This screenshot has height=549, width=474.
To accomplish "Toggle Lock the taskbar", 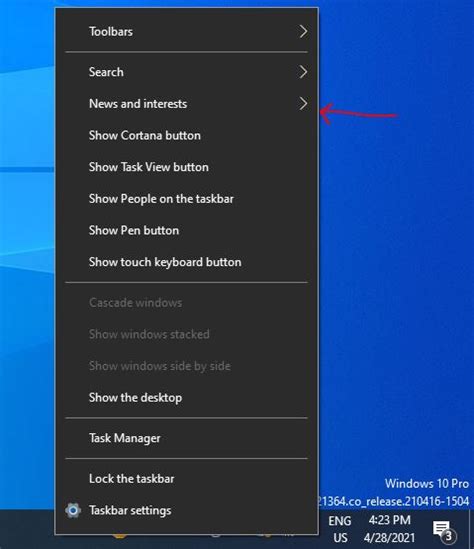I will coord(186,479).
